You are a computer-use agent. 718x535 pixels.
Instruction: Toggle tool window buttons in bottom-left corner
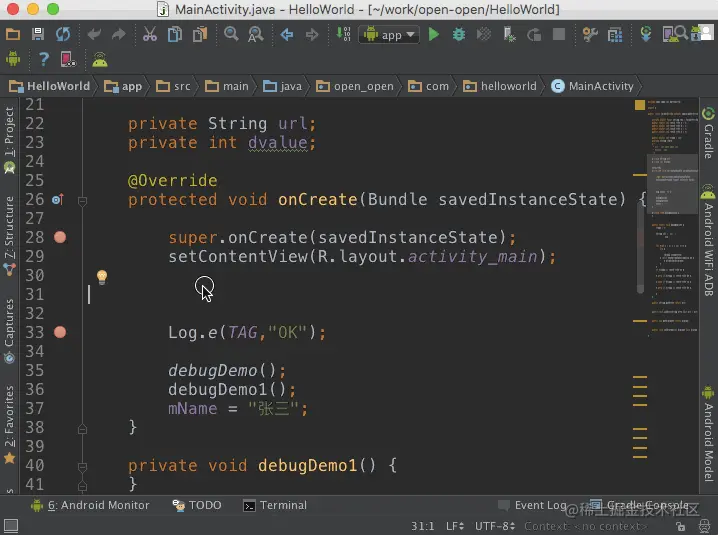pos(11,525)
